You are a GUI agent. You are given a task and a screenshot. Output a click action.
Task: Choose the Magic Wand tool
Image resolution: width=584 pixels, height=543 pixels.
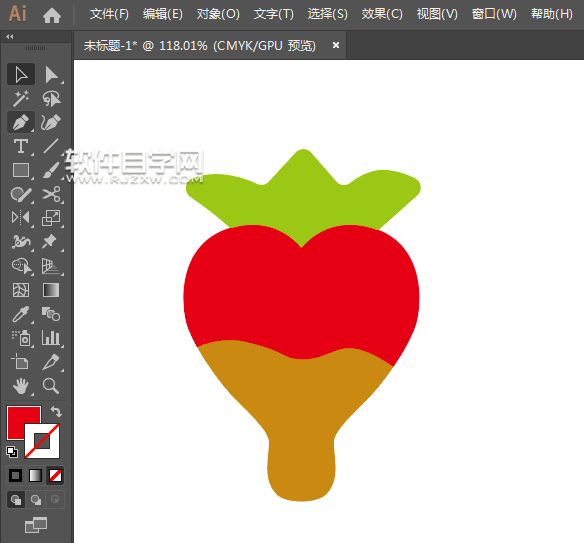(x=21, y=98)
